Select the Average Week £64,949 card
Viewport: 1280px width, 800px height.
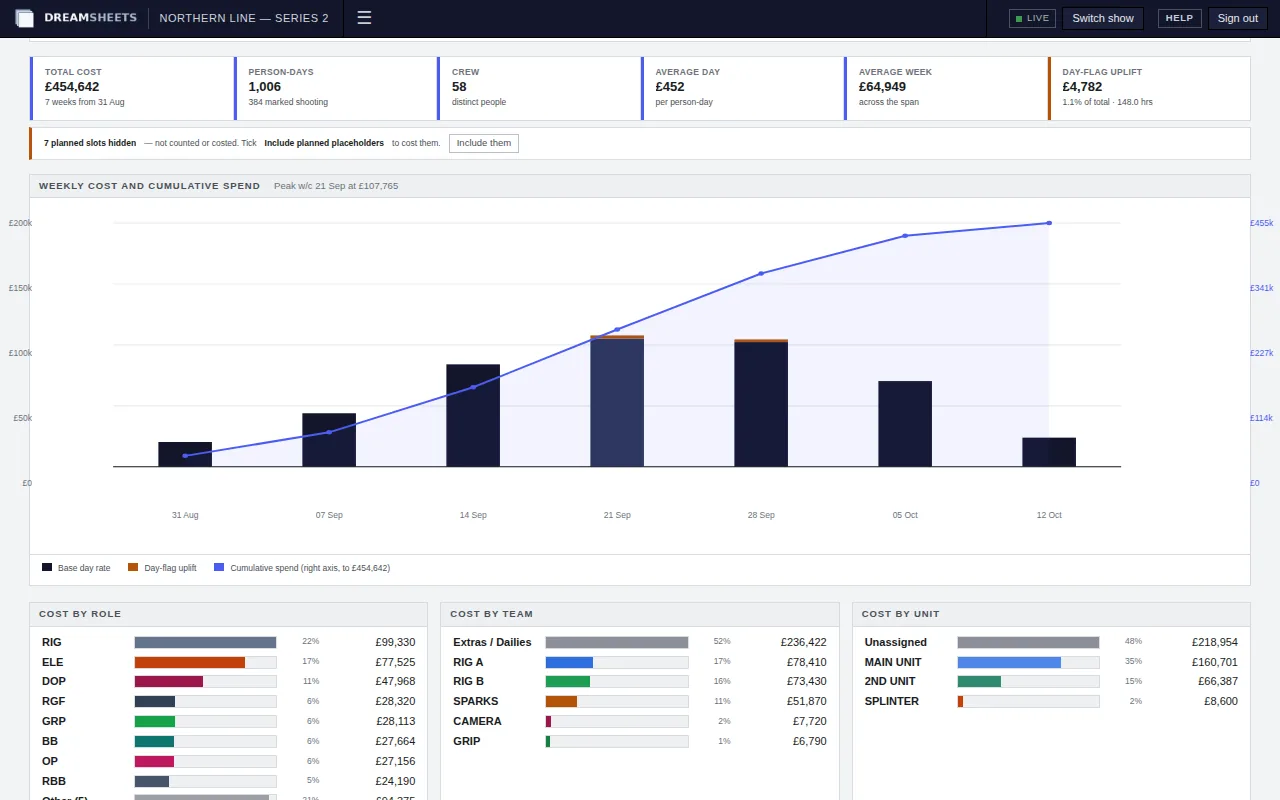click(947, 88)
